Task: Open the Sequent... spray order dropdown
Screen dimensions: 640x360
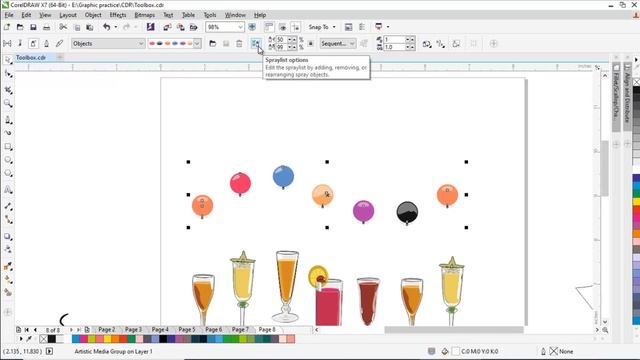Action: point(338,43)
